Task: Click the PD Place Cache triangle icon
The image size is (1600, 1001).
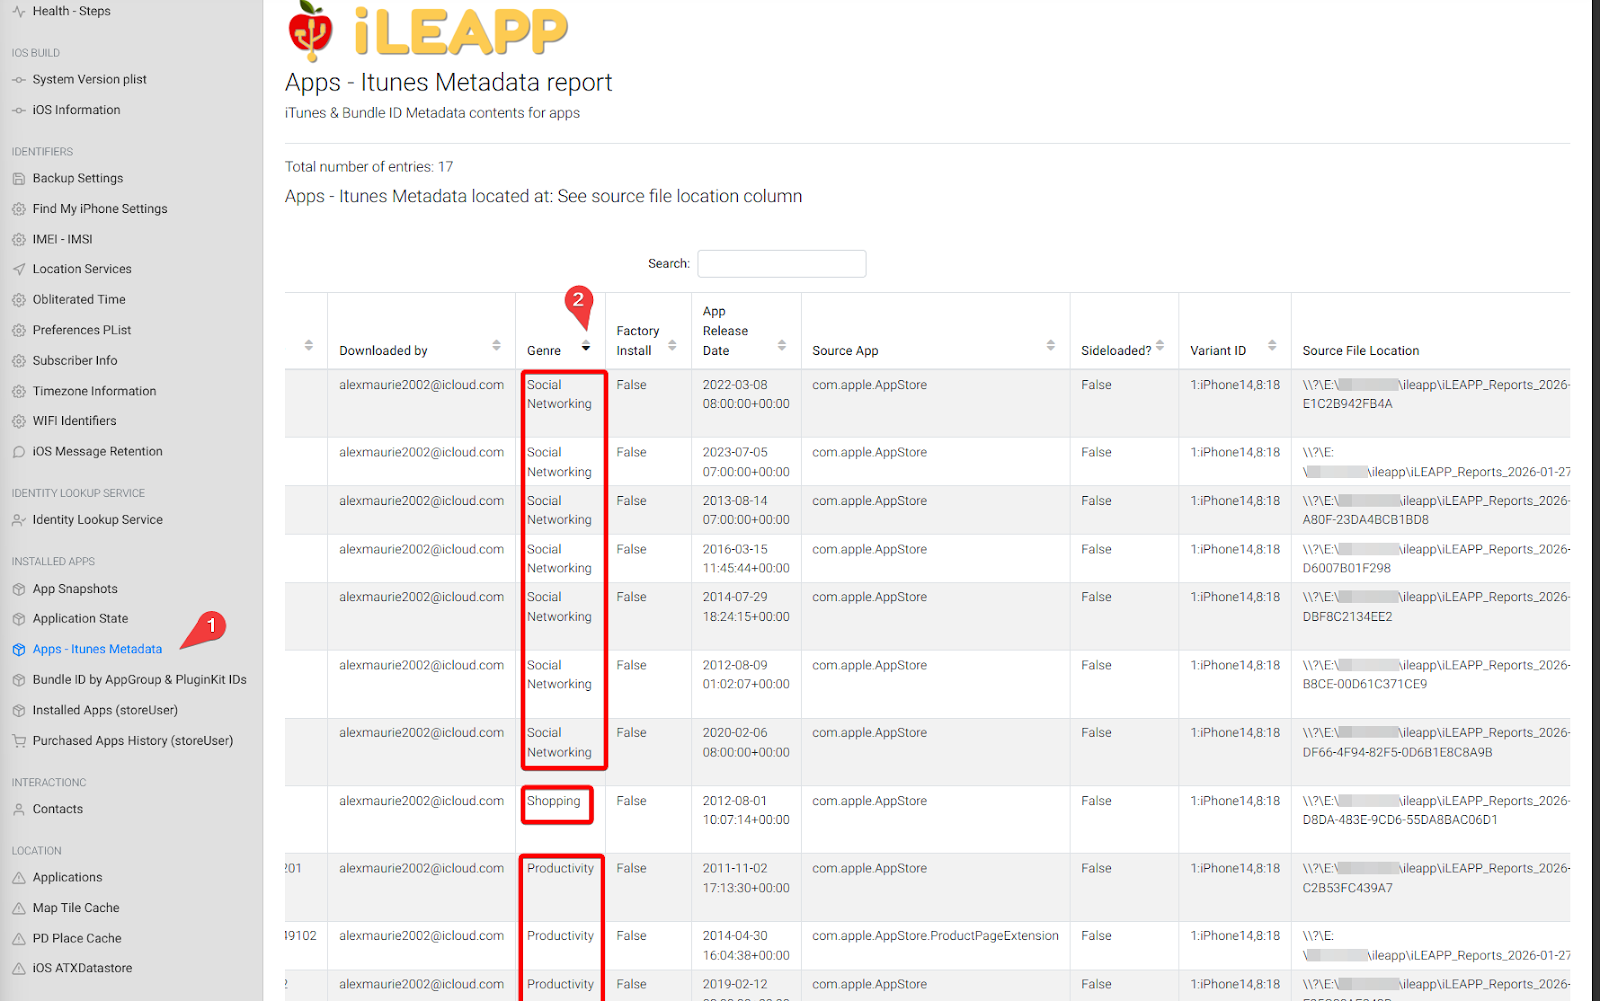Action: tap(19, 939)
